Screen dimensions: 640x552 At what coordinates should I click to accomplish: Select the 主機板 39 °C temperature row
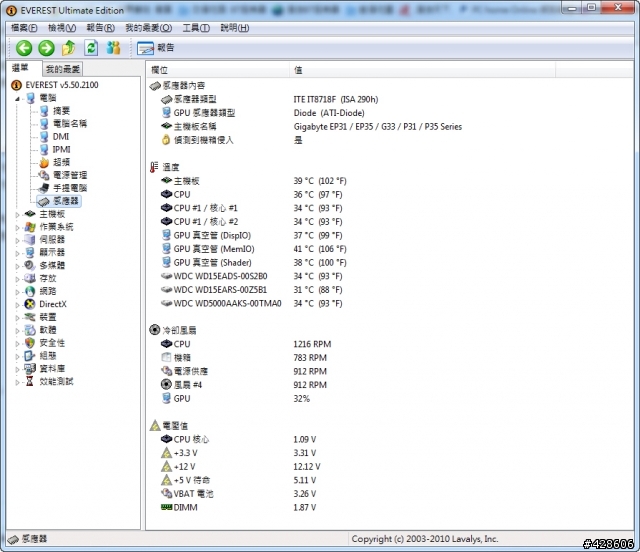point(253,181)
